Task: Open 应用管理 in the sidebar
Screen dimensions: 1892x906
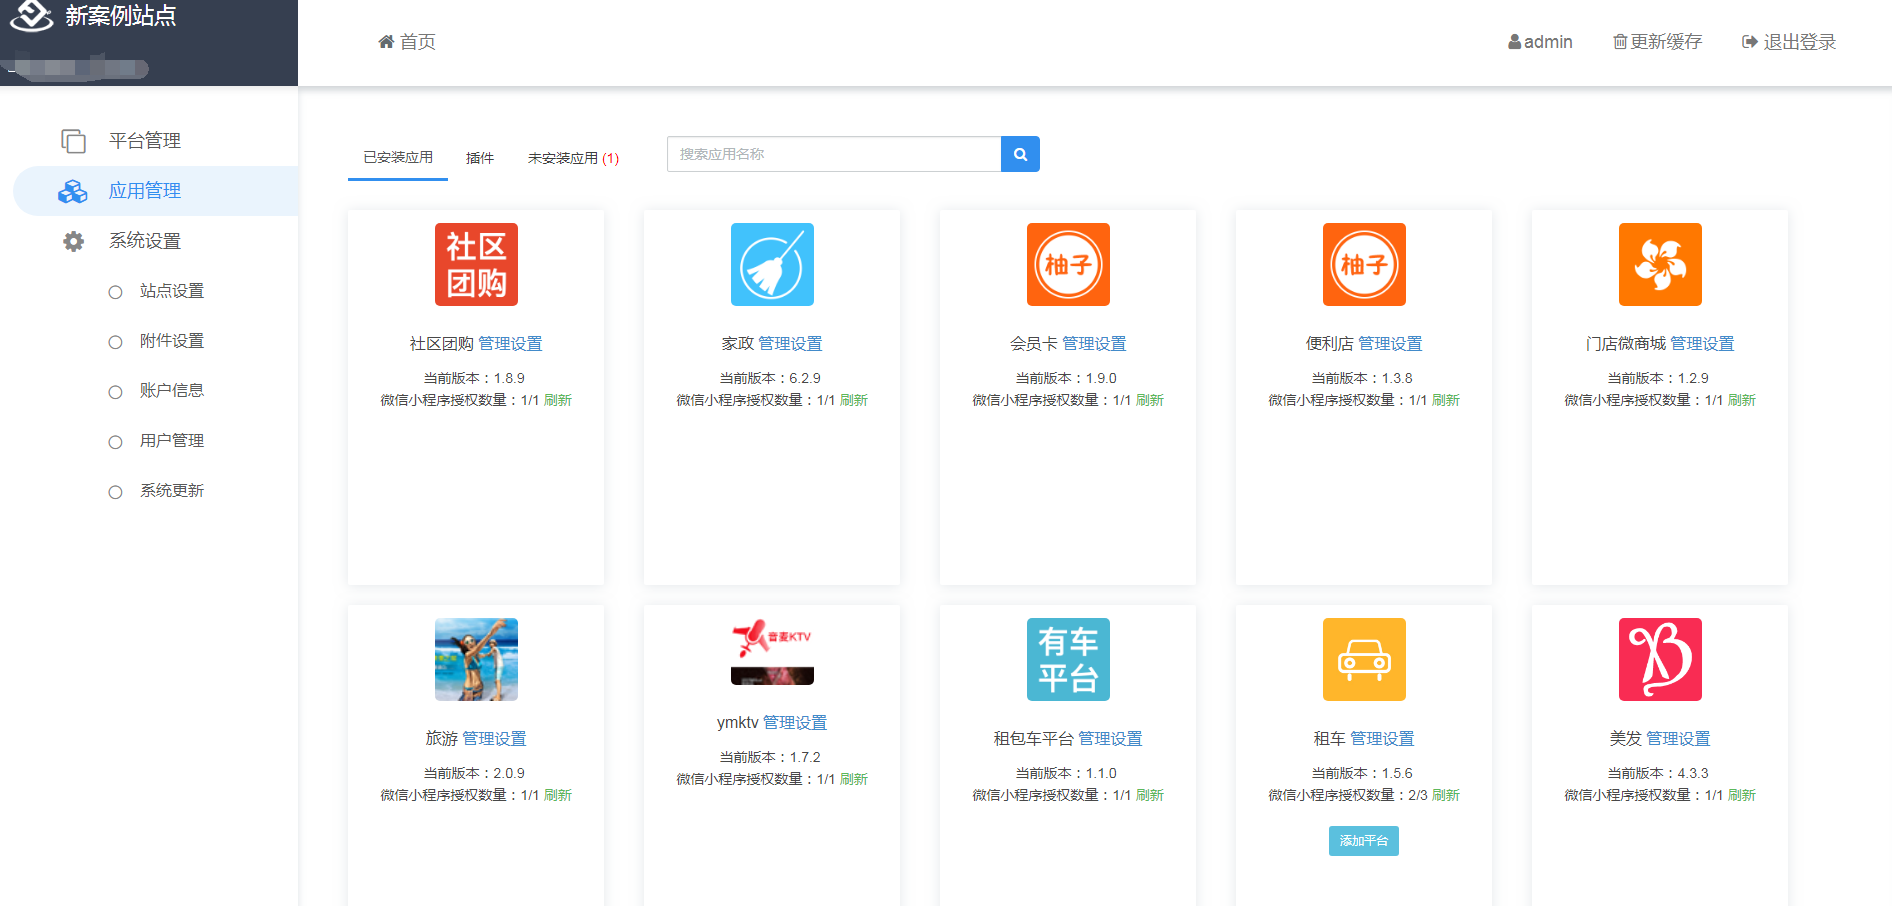Action: click(145, 191)
